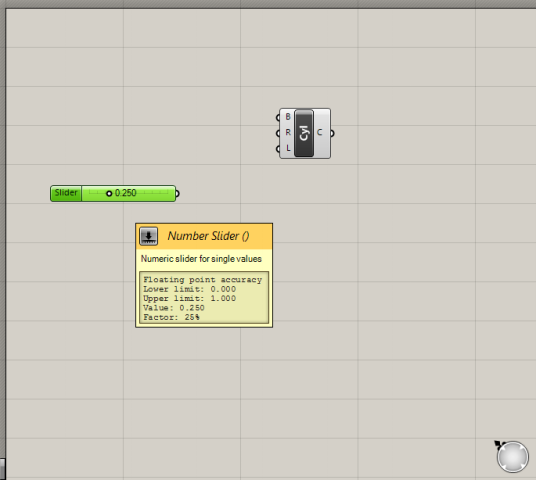Image resolution: width=536 pixels, height=480 pixels.
Task: Click the Number Slider icon in the tooltip
Action: [149, 236]
